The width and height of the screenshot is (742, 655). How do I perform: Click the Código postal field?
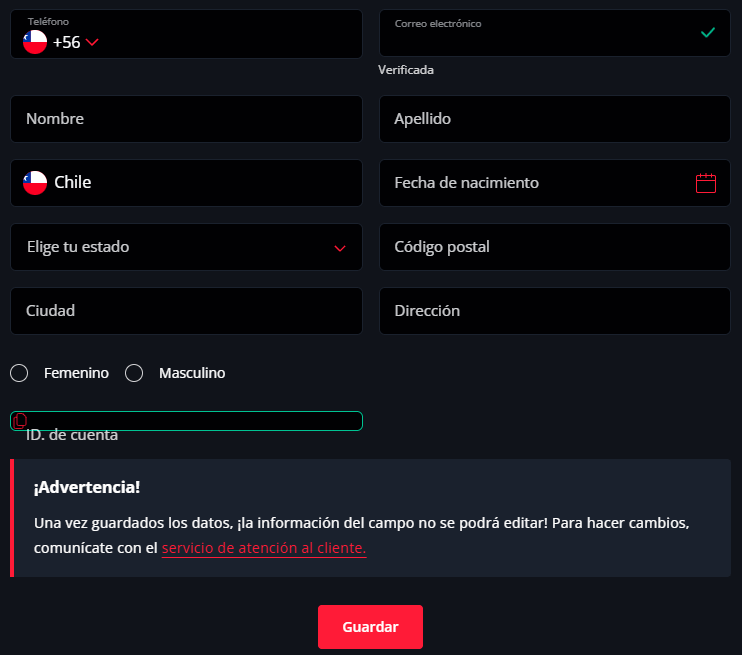tap(555, 247)
